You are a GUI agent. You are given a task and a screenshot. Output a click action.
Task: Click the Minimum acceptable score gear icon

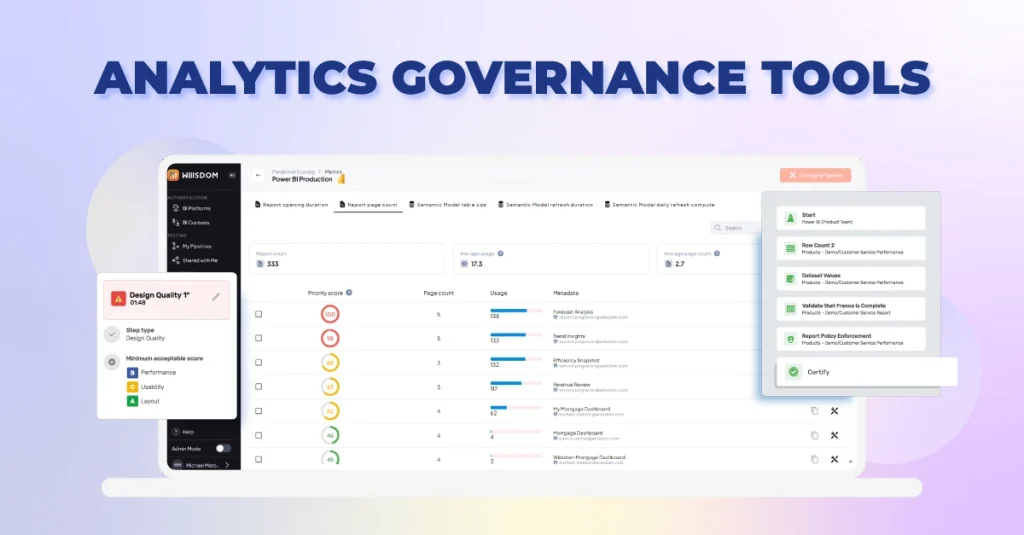pyautogui.click(x=112, y=362)
